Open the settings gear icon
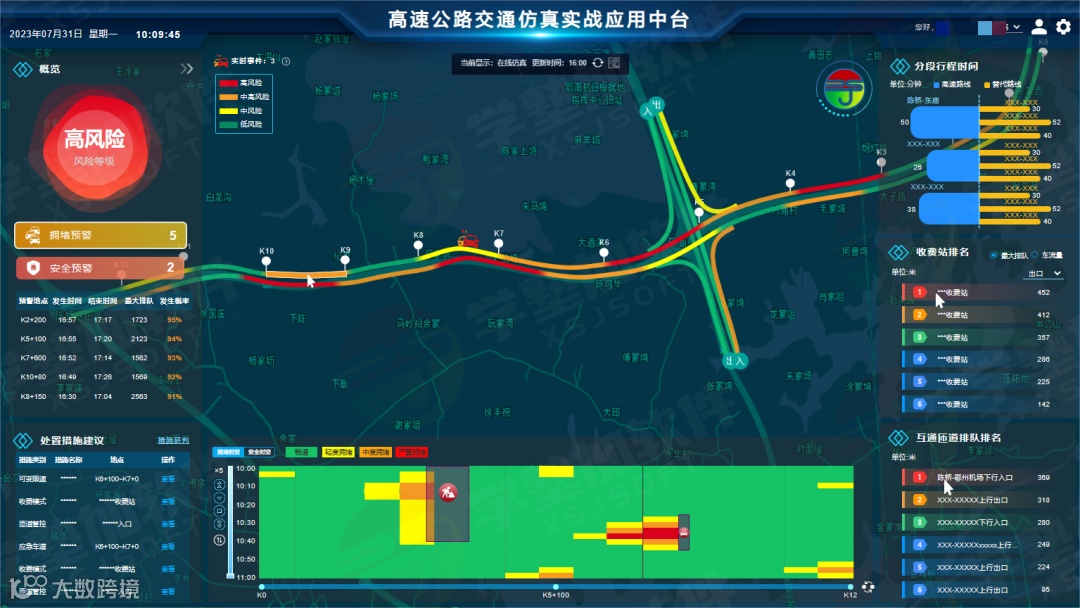This screenshot has width=1080, height=608. point(1063,27)
